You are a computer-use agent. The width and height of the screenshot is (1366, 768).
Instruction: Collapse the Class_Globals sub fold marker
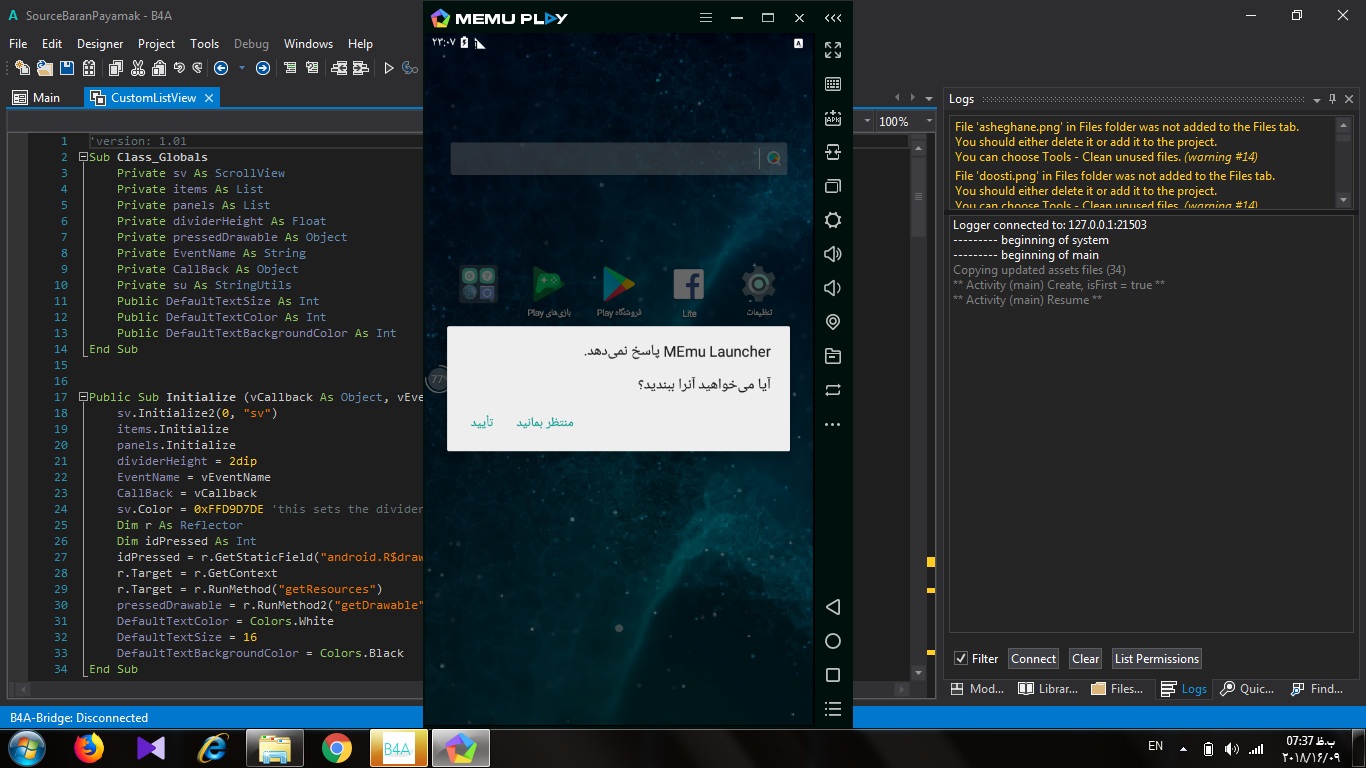point(81,157)
